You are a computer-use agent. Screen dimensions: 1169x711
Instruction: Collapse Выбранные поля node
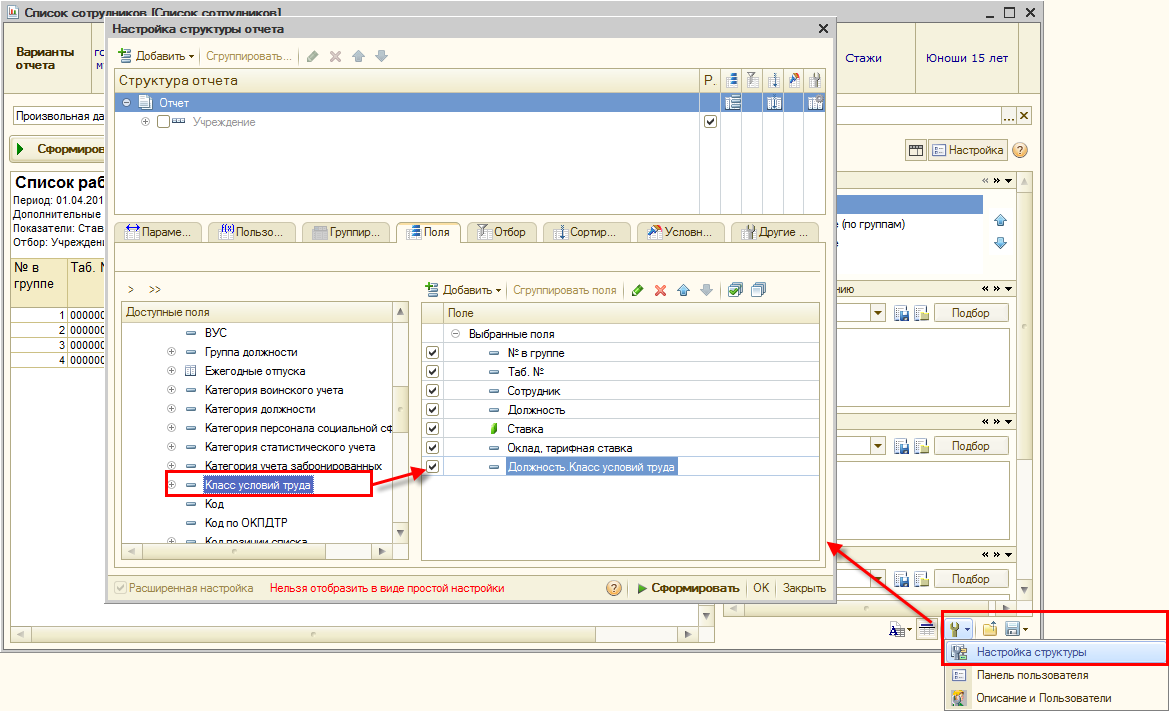click(x=456, y=334)
